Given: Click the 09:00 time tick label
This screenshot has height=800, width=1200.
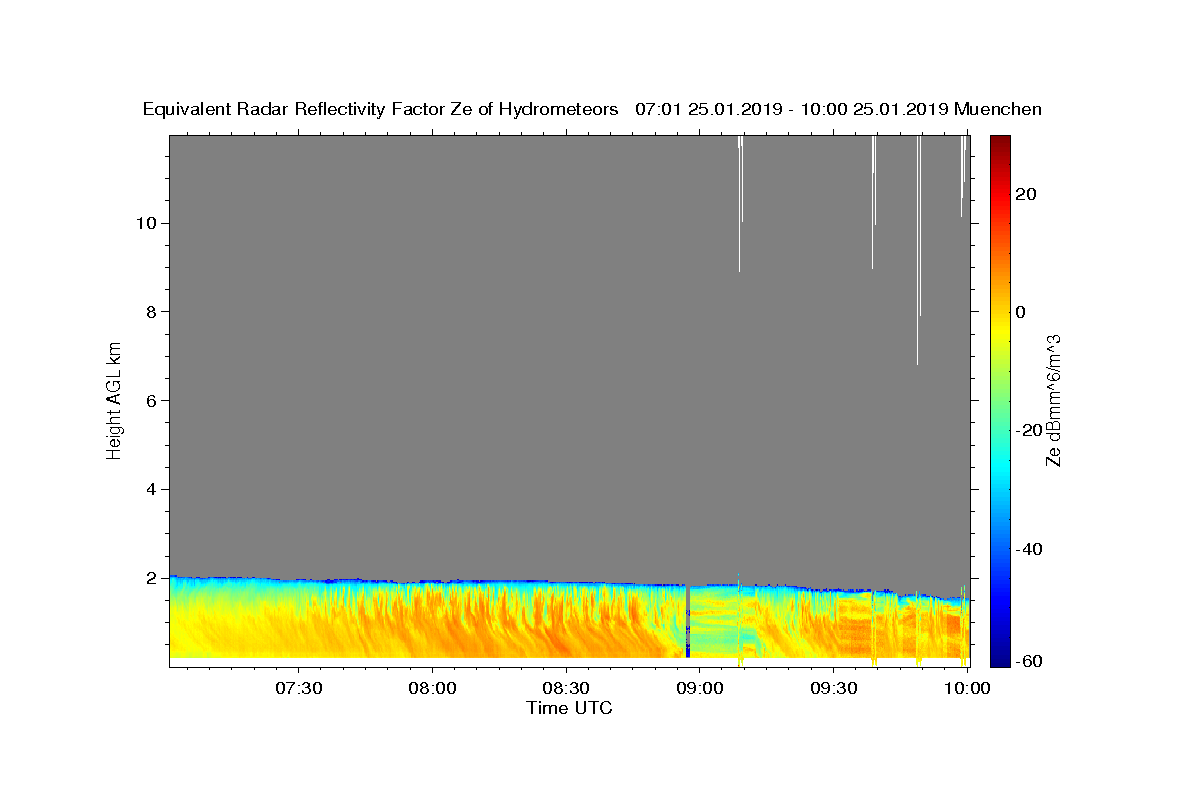Looking at the screenshot, I should [700, 688].
